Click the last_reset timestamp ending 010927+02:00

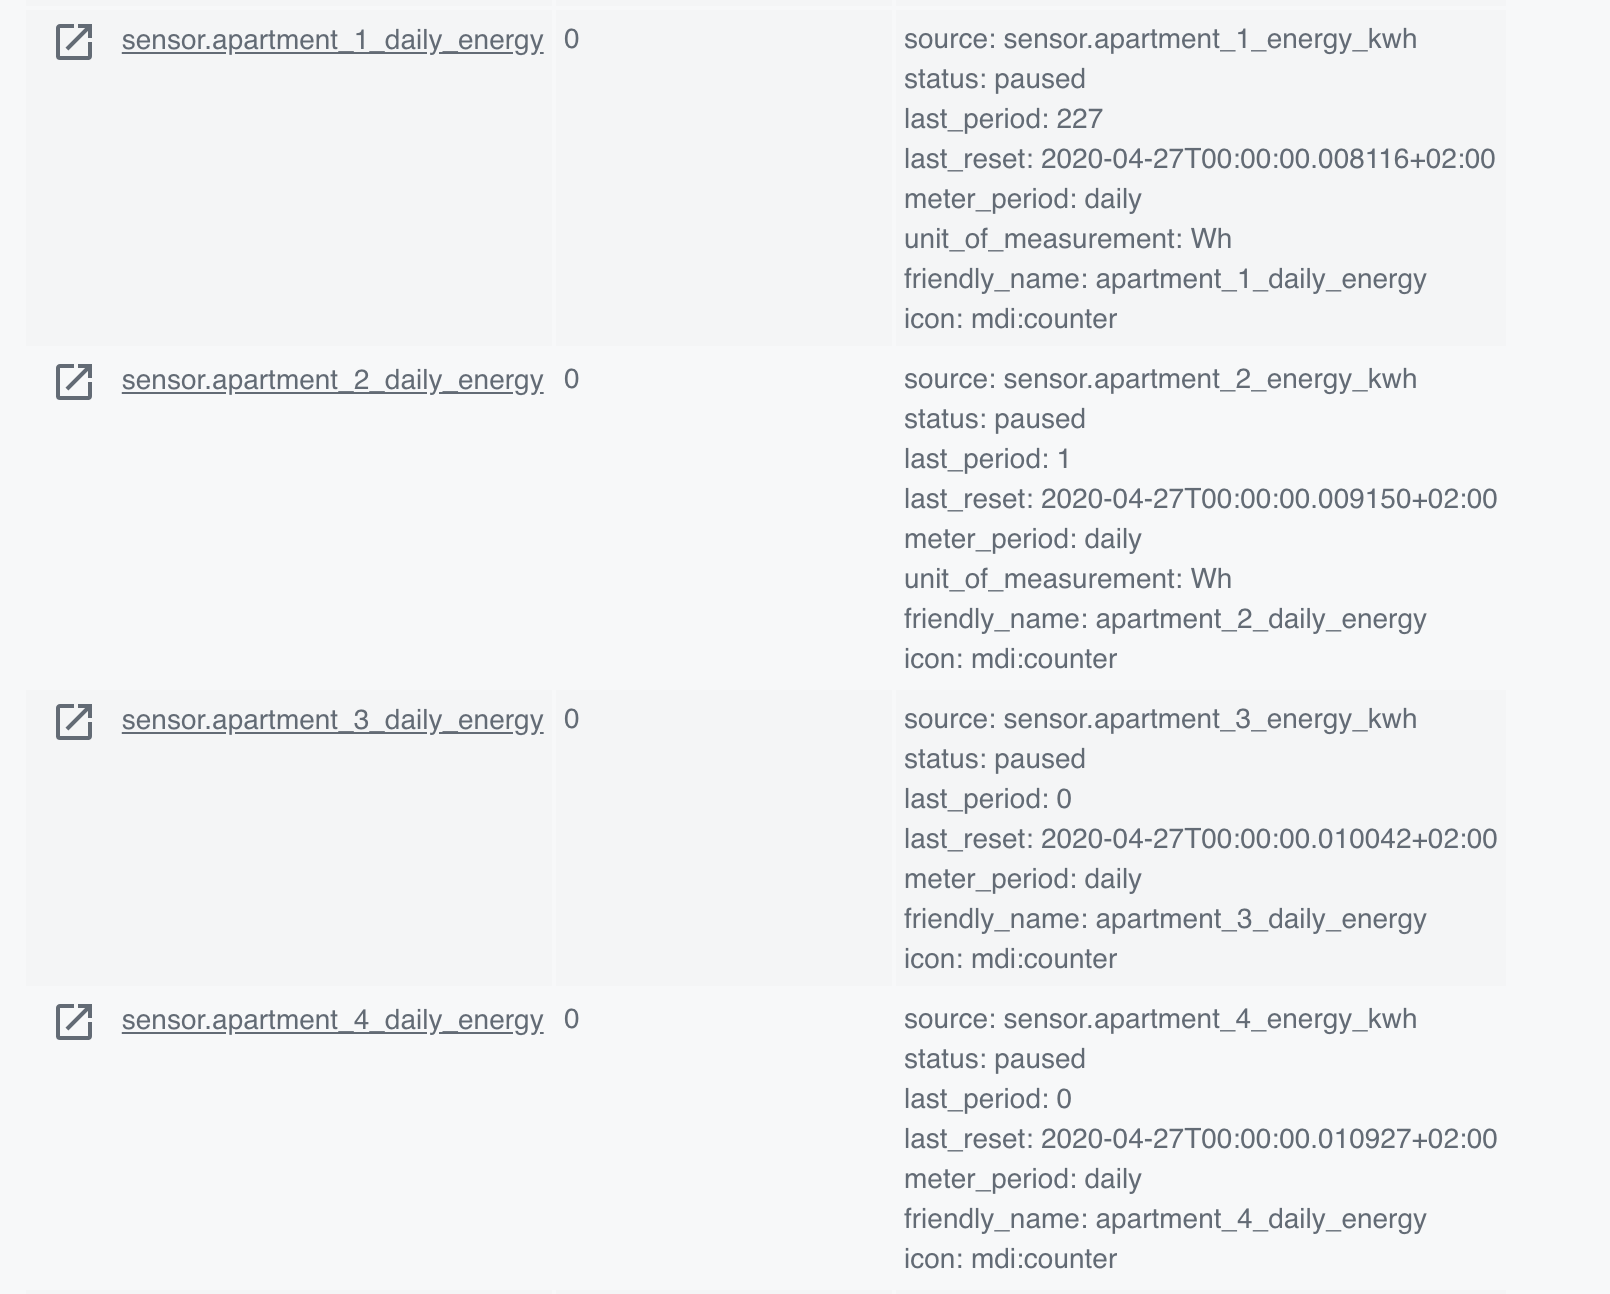coord(1200,1140)
